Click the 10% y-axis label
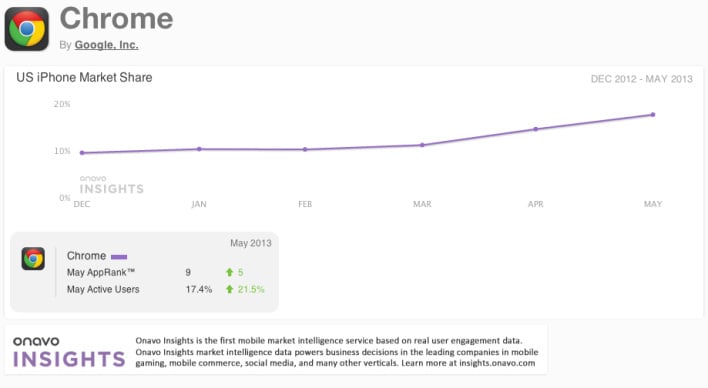Viewport: 708px width, 388px height. [62, 151]
